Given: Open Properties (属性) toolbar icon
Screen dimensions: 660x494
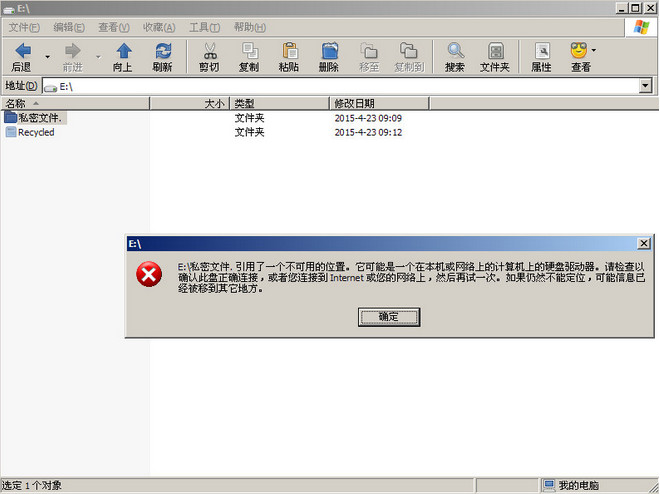Looking at the screenshot, I should pyautogui.click(x=542, y=51).
